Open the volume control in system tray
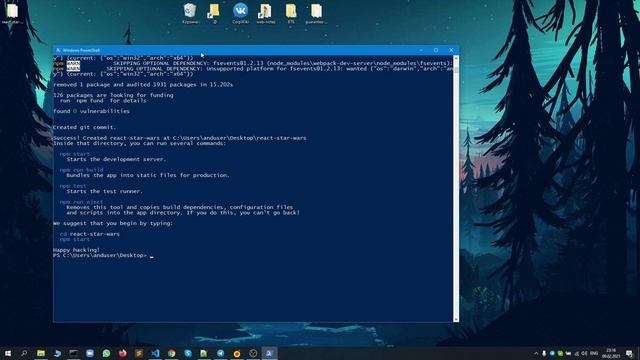This screenshot has height=360, width=640. [584, 353]
